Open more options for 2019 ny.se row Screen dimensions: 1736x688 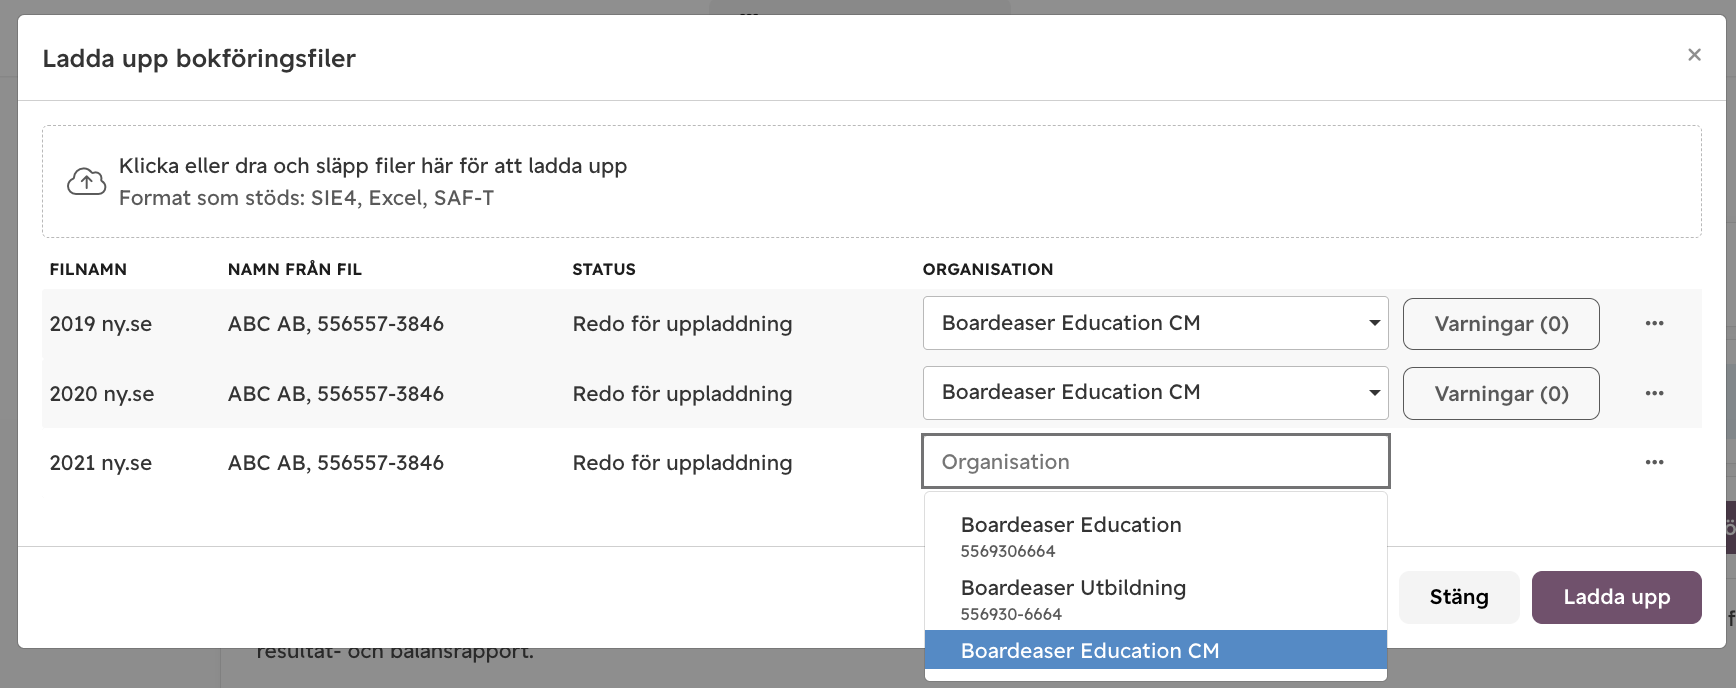(x=1654, y=323)
